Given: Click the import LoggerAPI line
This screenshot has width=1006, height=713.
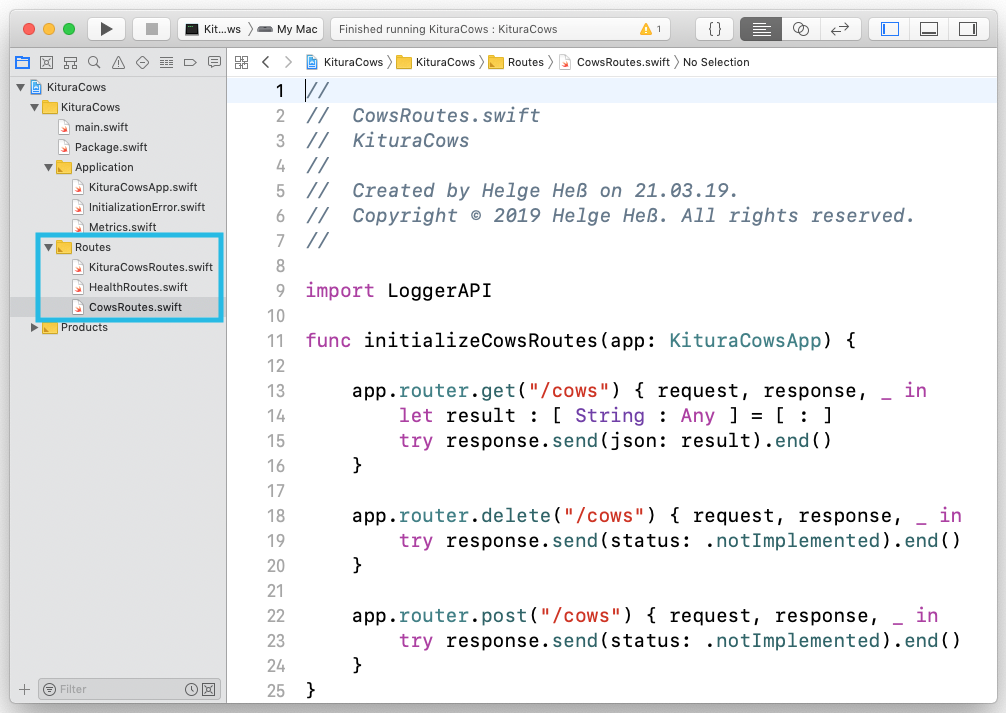Looking at the screenshot, I should [398, 291].
